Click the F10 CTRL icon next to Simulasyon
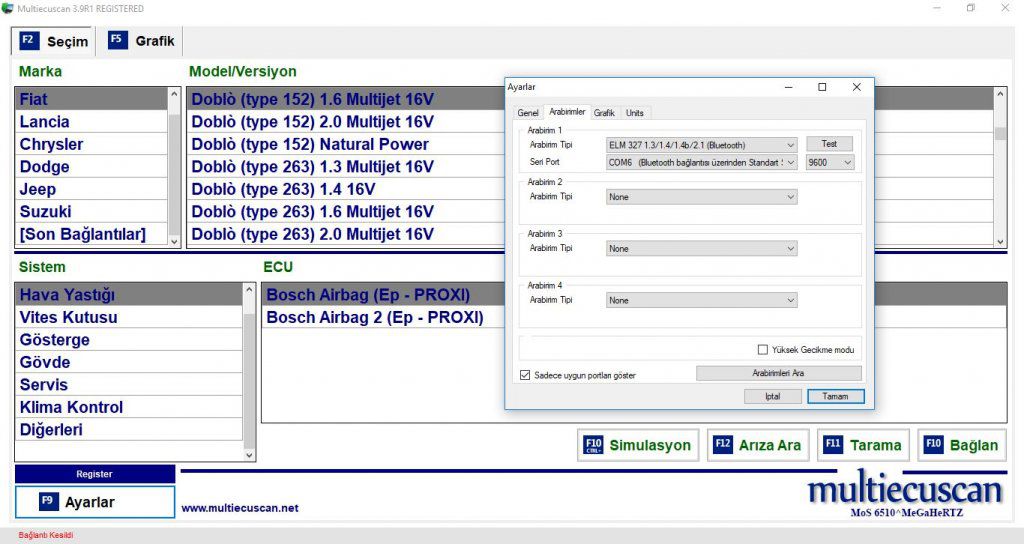This screenshot has width=1024, height=544. 594,445
